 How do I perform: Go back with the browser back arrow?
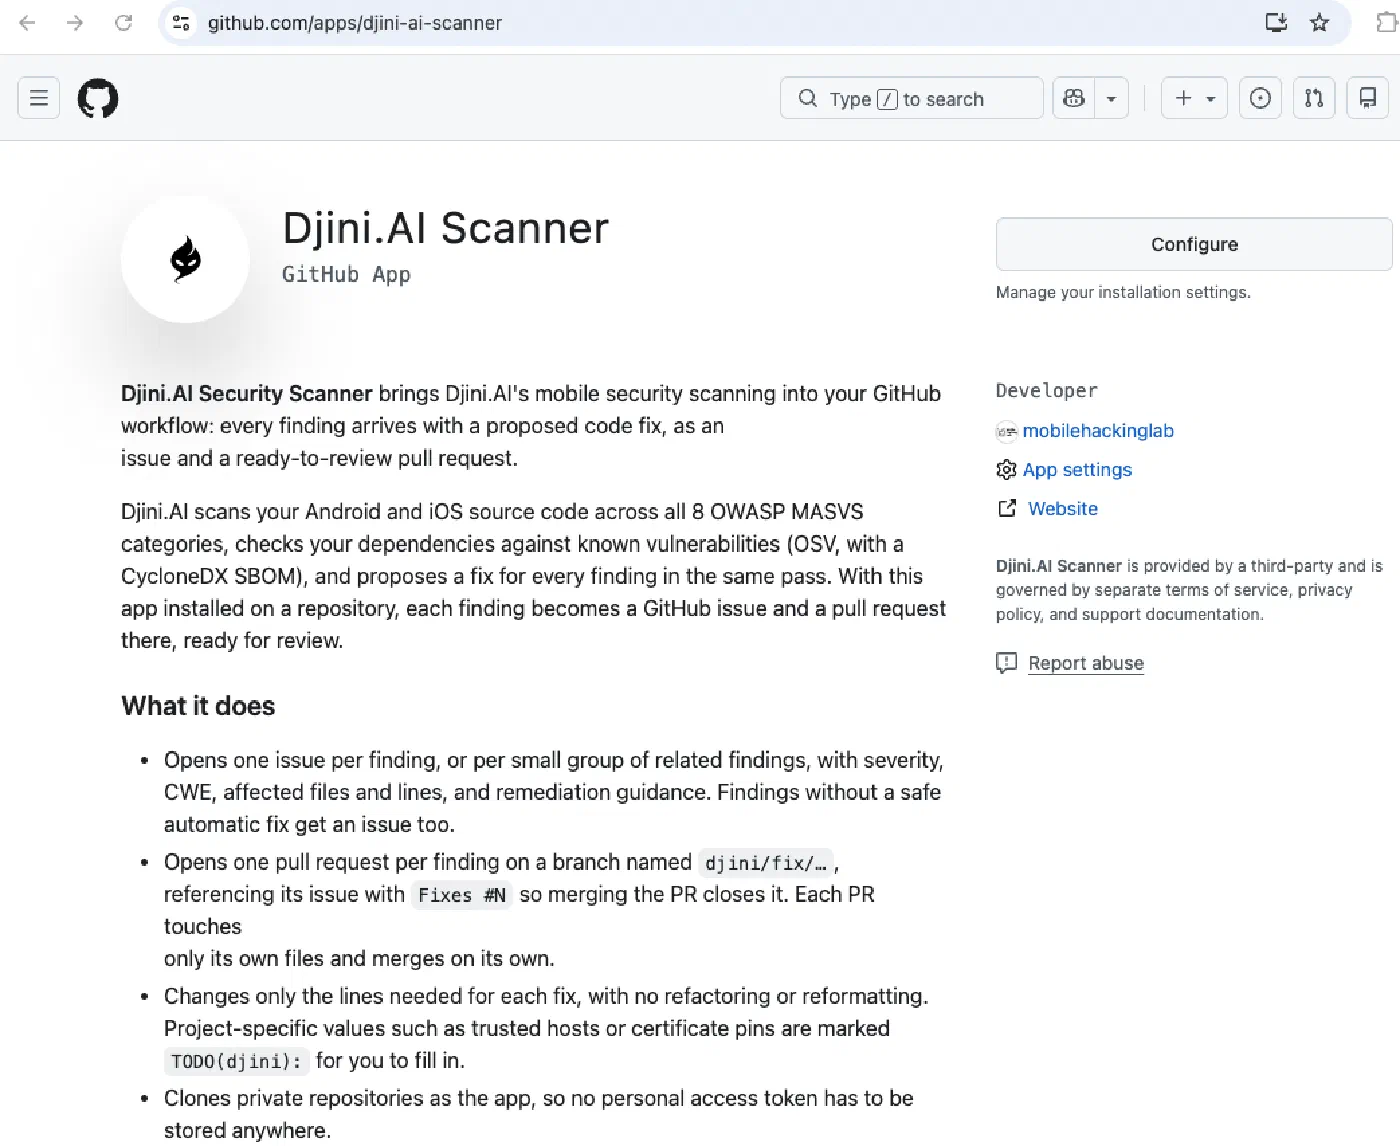(x=27, y=22)
